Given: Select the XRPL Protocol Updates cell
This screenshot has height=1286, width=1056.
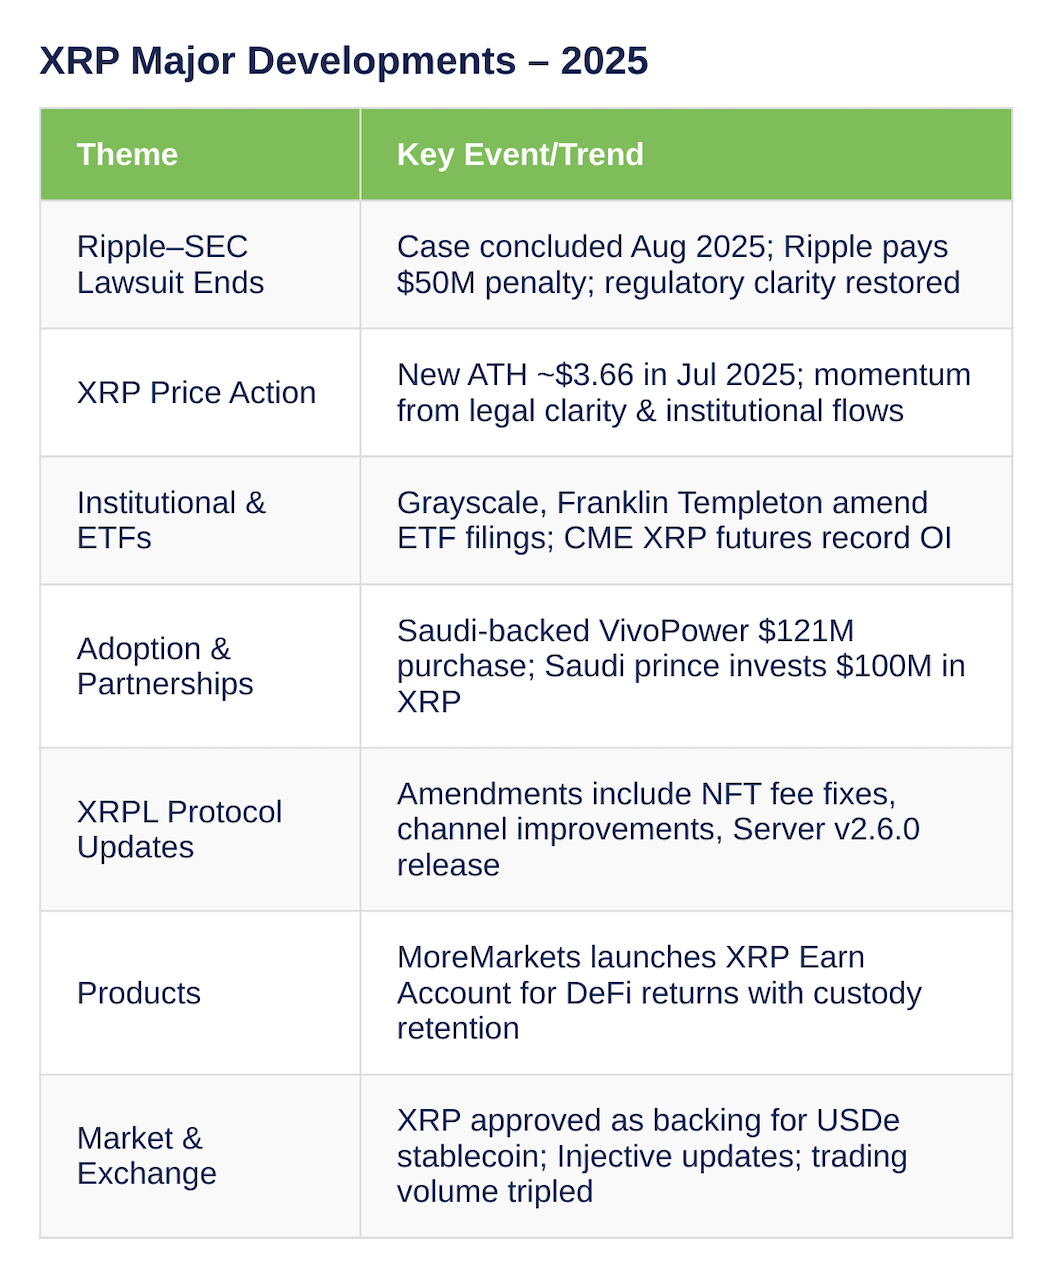Looking at the screenshot, I should tap(200, 829).
